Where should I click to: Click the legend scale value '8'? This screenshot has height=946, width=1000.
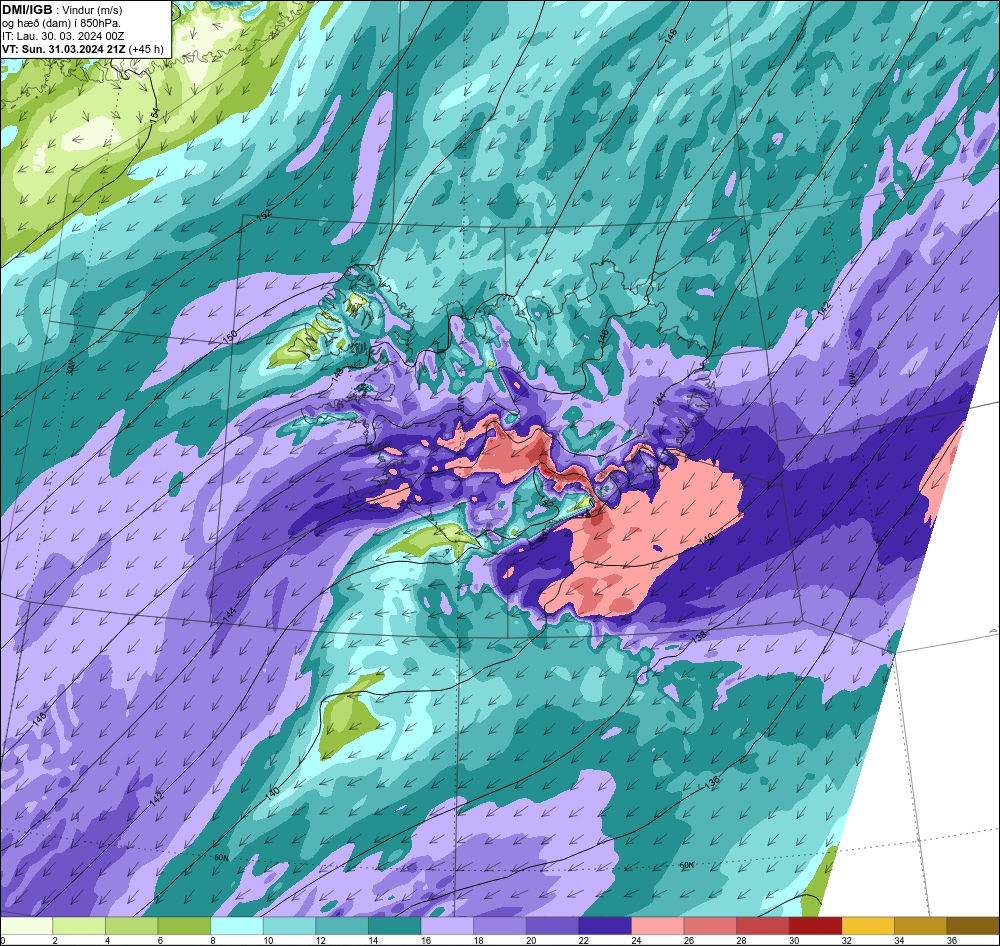[x=211, y=940]
